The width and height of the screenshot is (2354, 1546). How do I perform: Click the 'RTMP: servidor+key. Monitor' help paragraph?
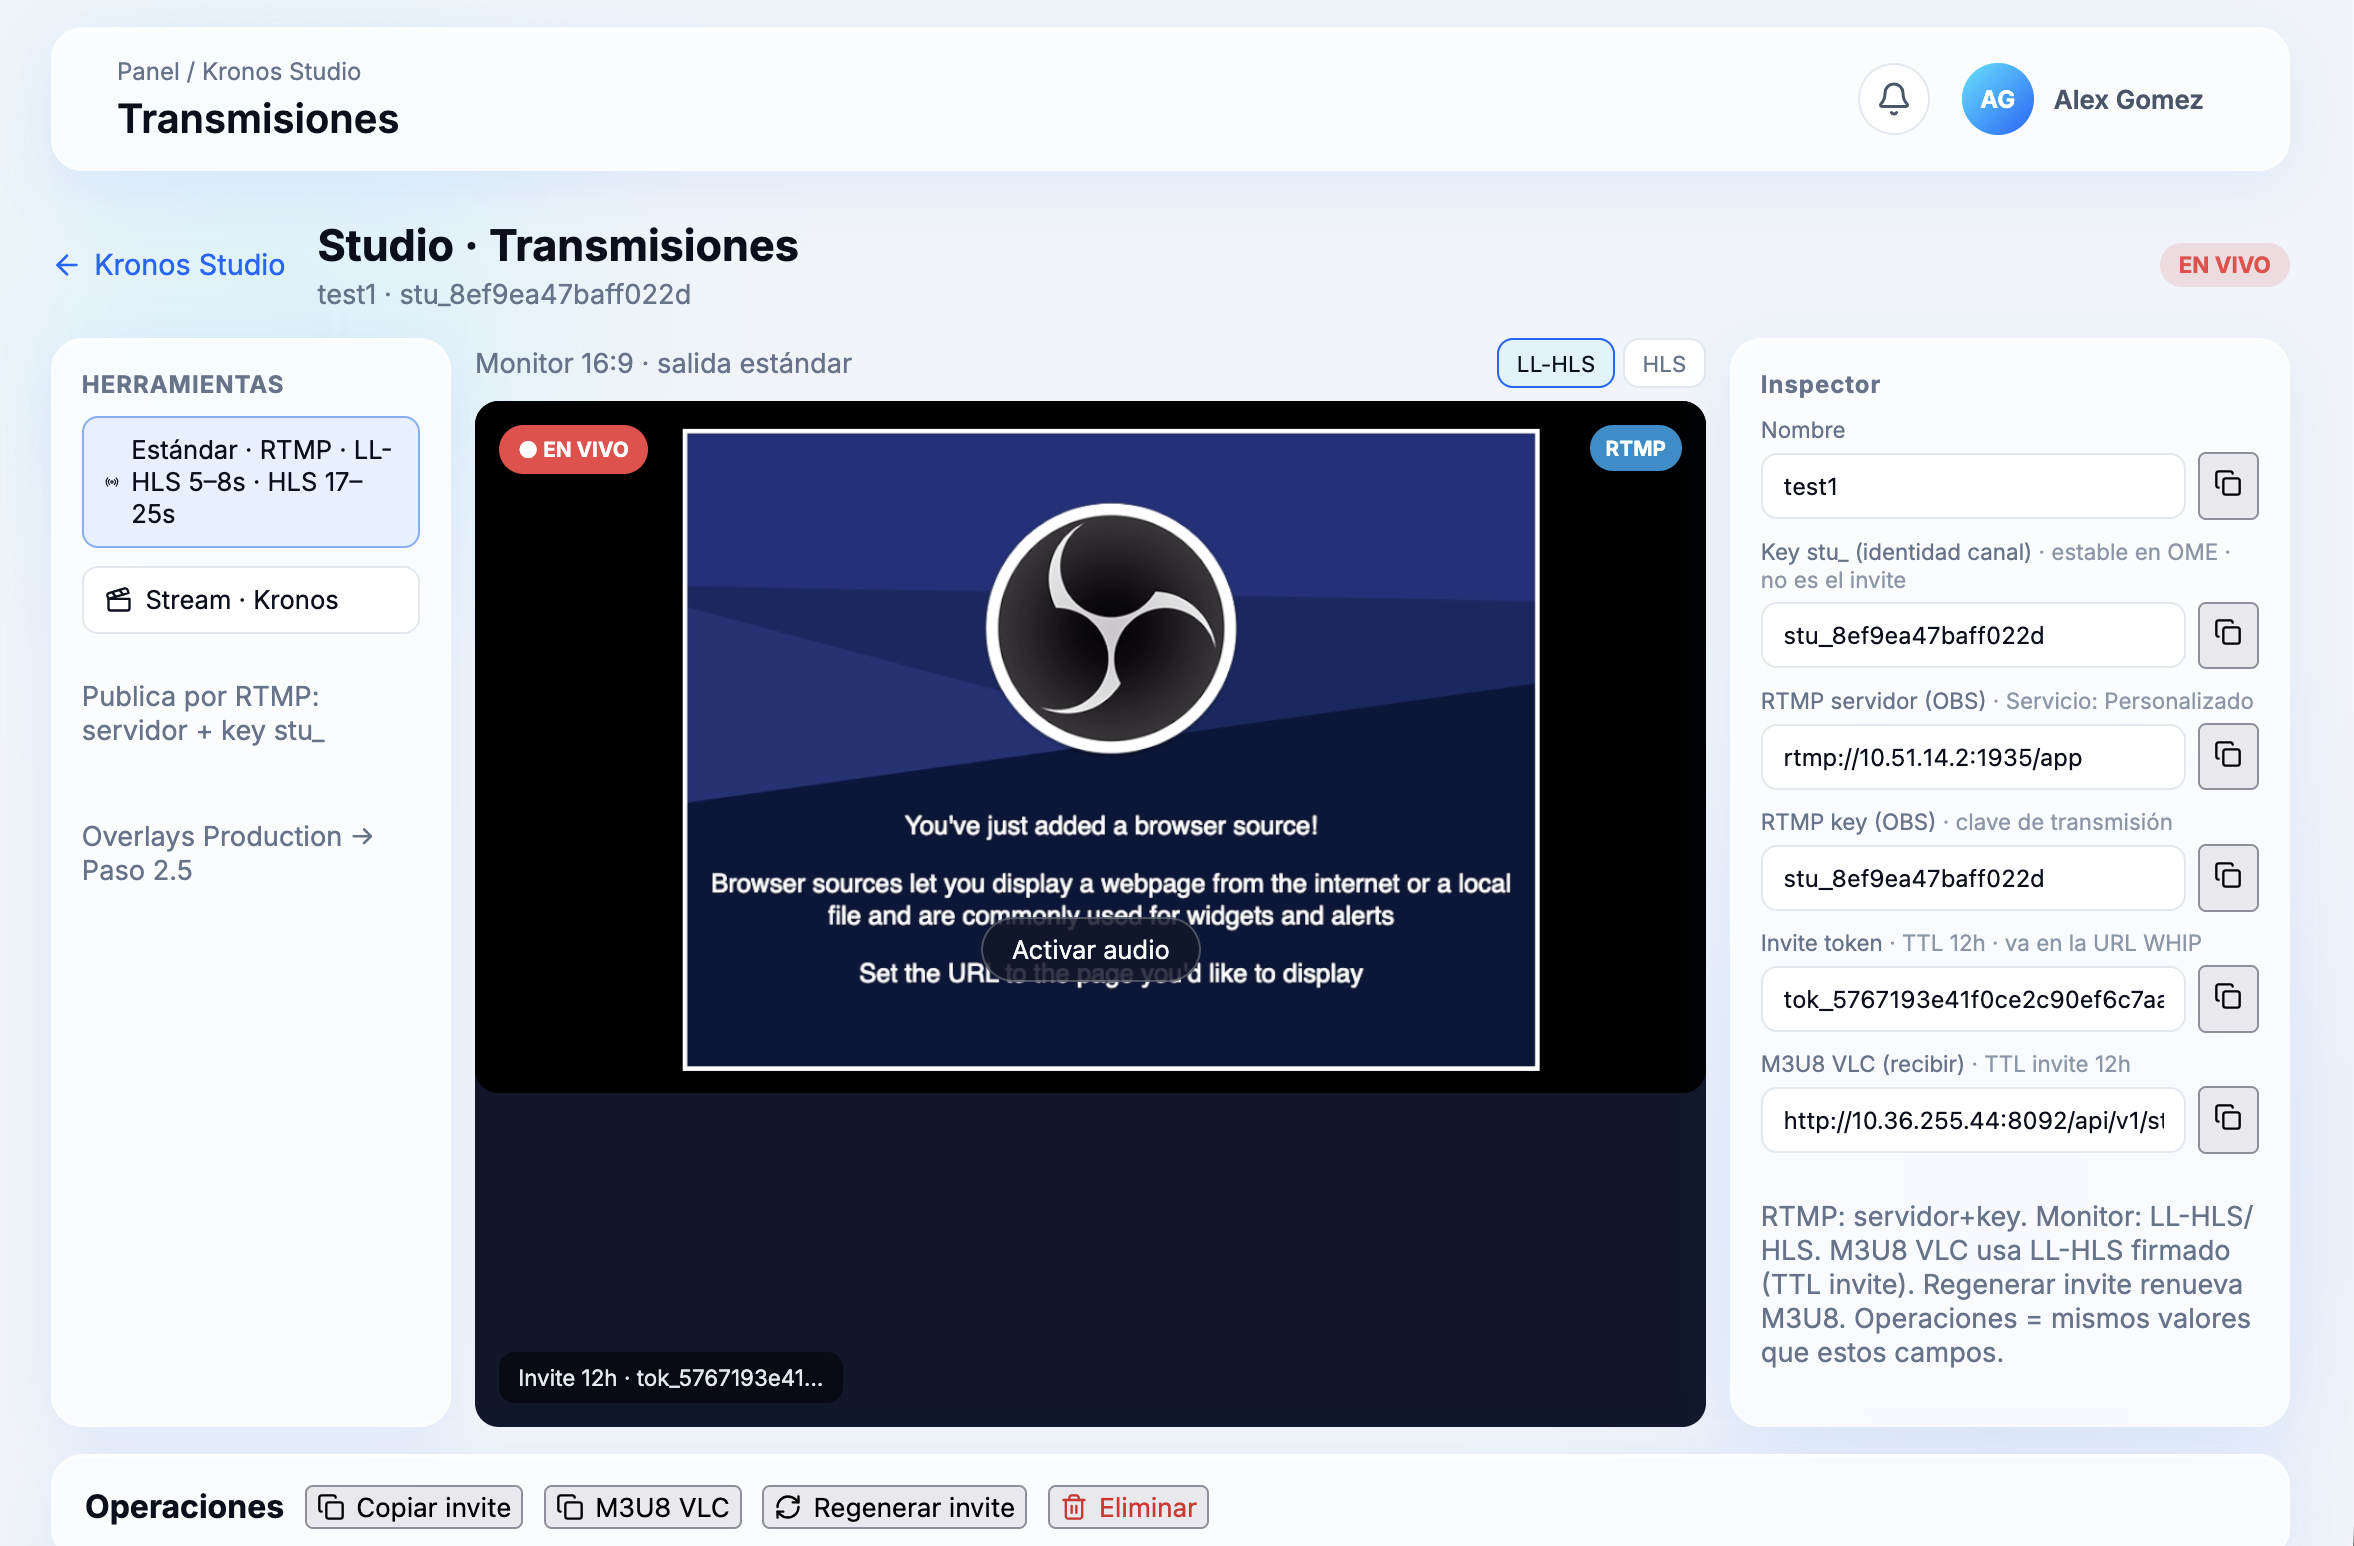pos(2007,1284)
